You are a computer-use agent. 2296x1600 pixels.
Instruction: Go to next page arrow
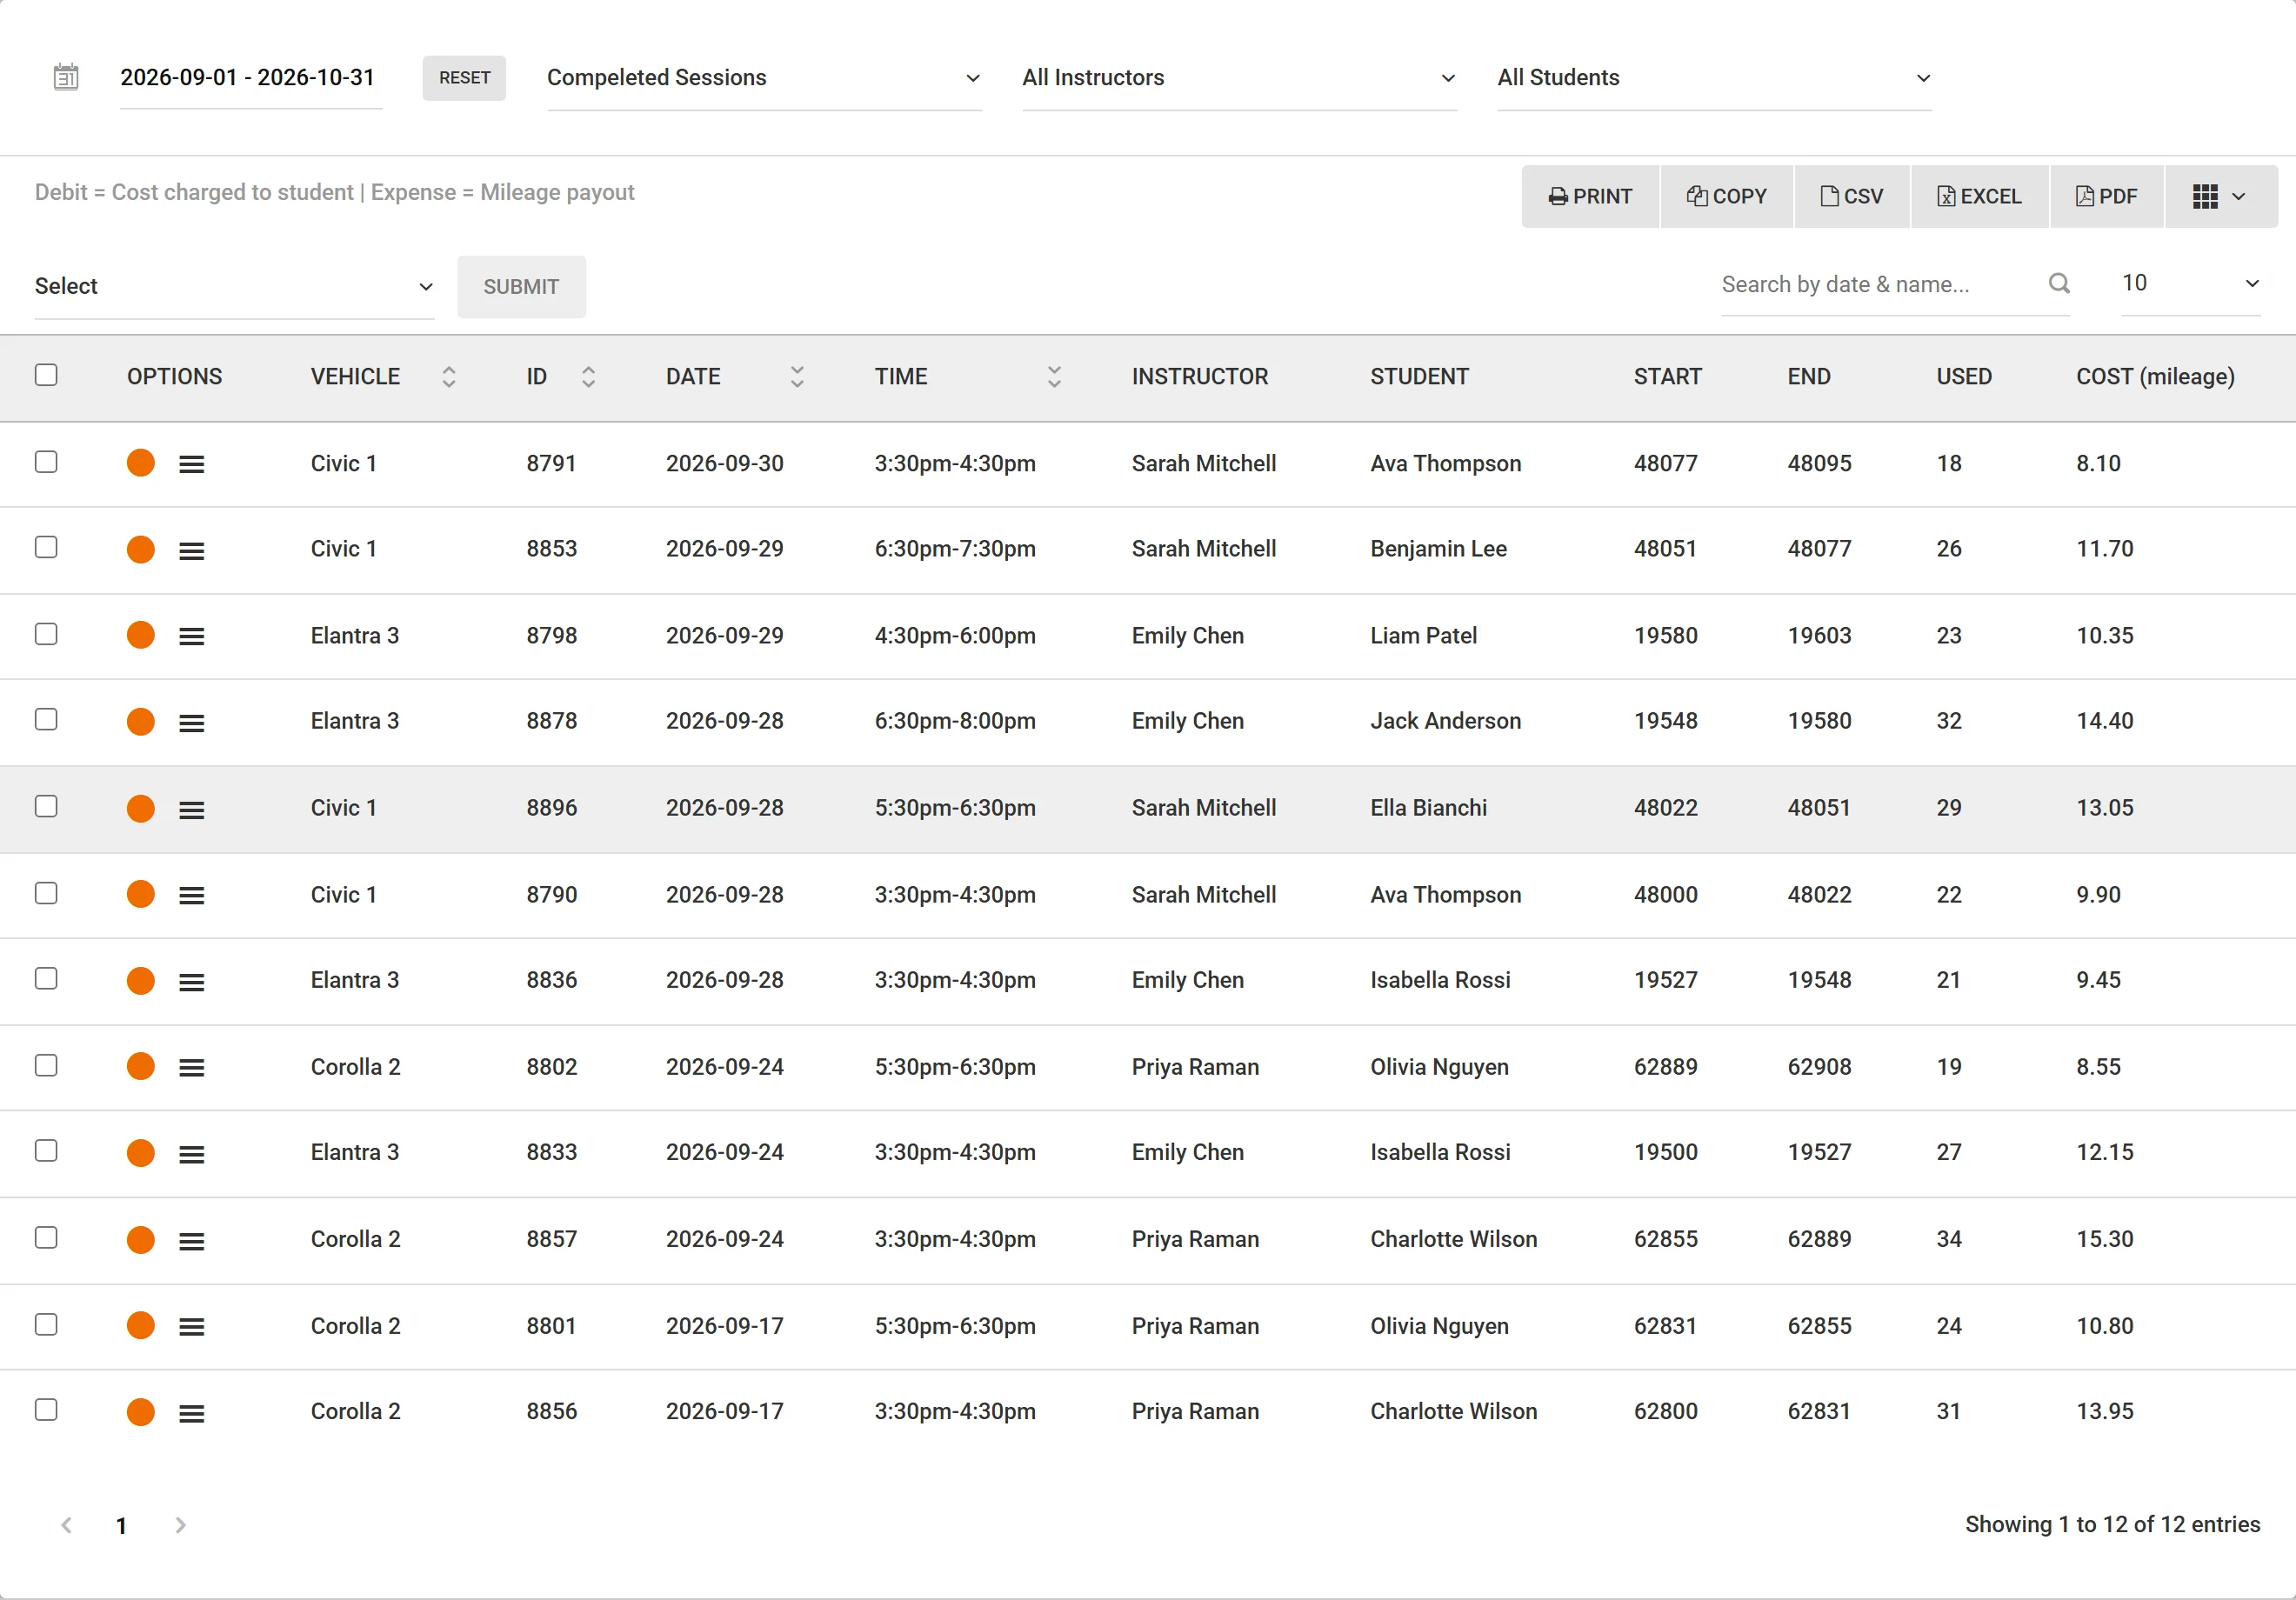180,1525
